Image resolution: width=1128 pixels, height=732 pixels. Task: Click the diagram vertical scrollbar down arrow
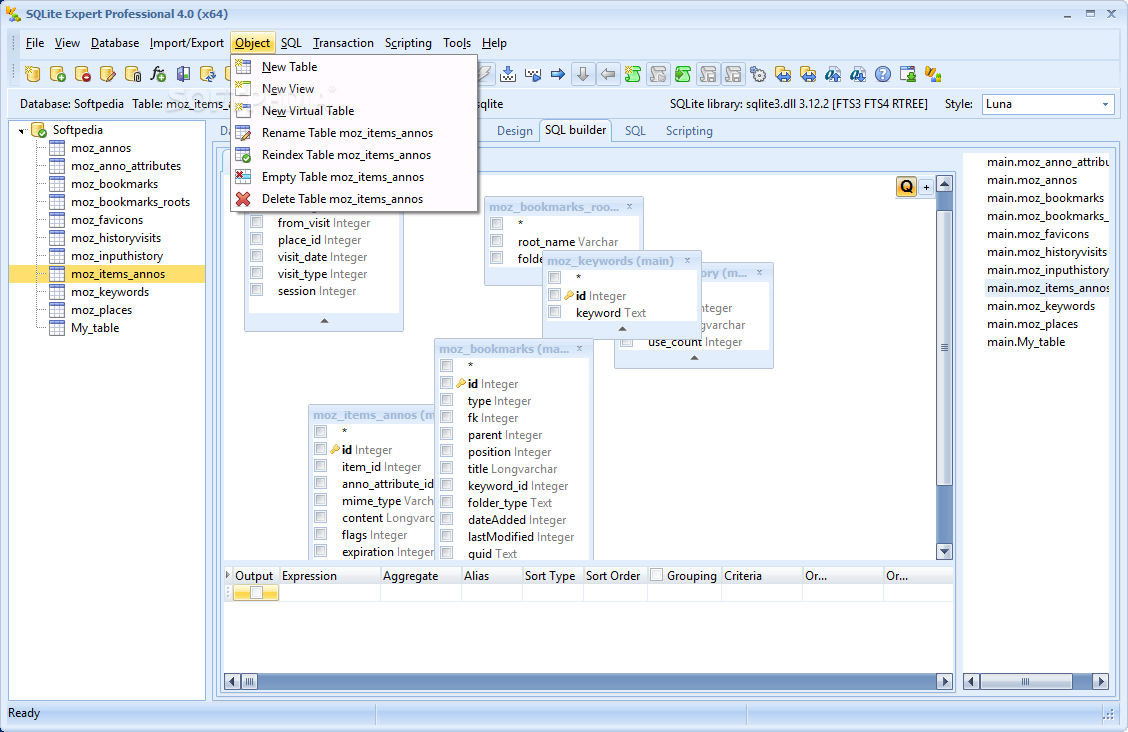click(945, 552)
